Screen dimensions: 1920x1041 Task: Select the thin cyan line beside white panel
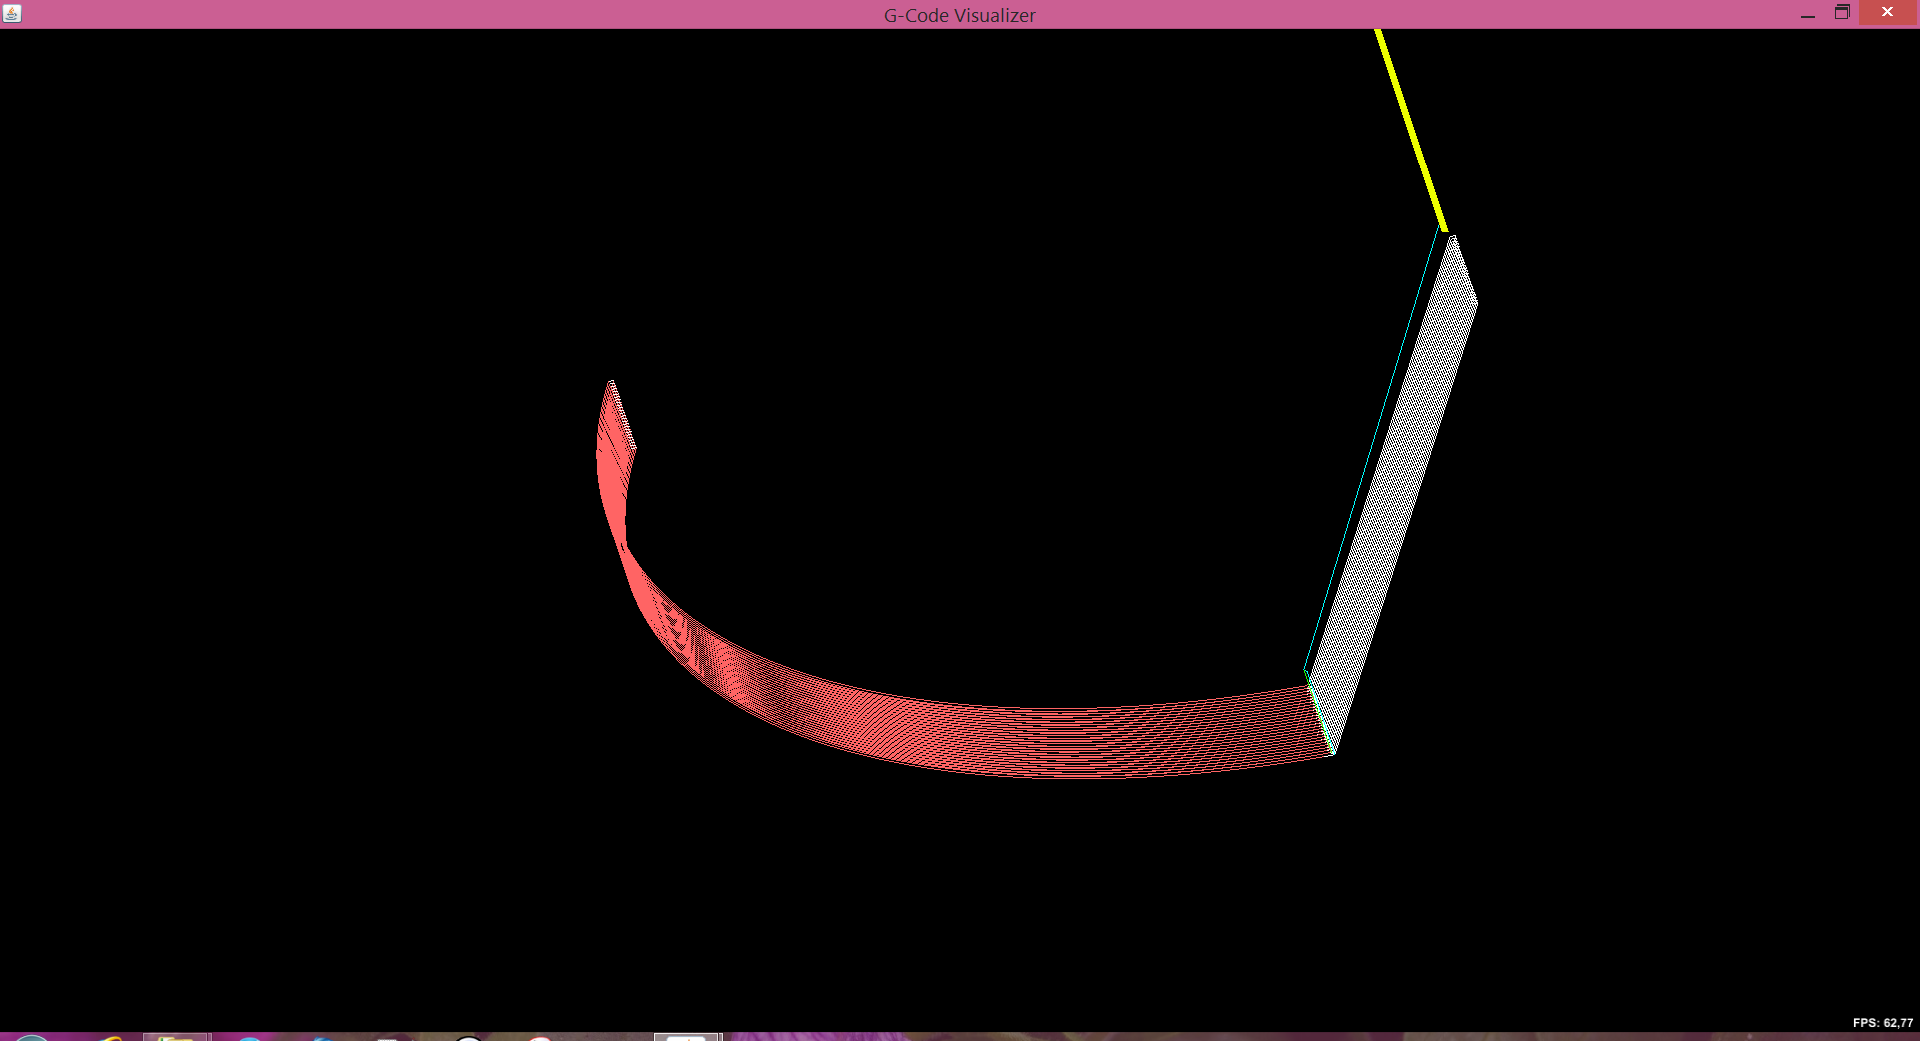(x=1372, y=450)
